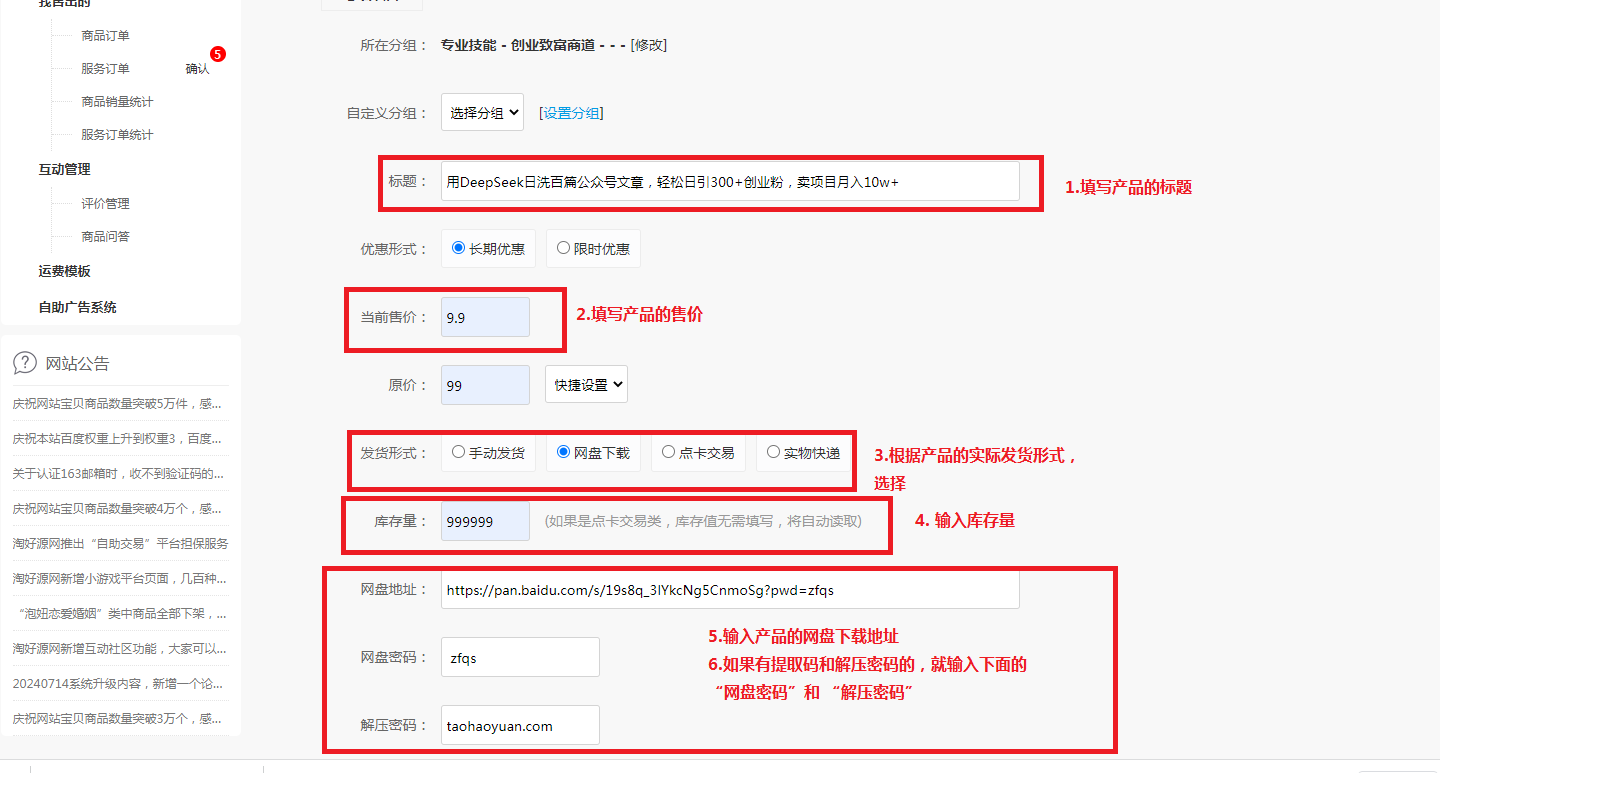Screen dimensions: 1606x799
Task: Click the [修改] link next to 所在分组
Action: coord(649,46)
